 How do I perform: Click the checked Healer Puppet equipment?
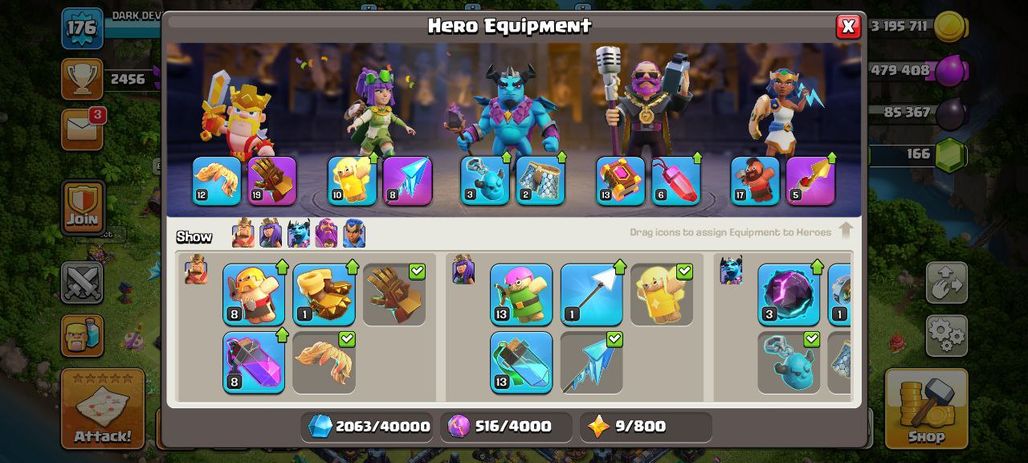click(x=662, y=294)
